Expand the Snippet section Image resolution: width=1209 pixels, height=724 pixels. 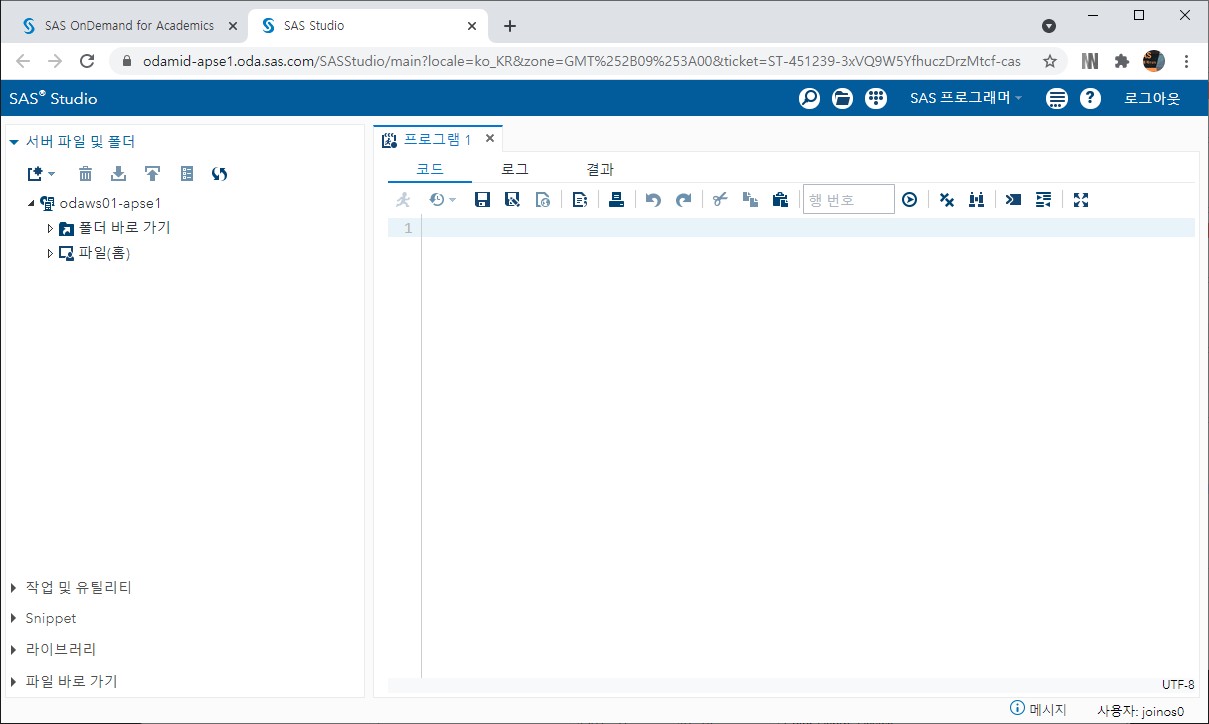point(14,619)
